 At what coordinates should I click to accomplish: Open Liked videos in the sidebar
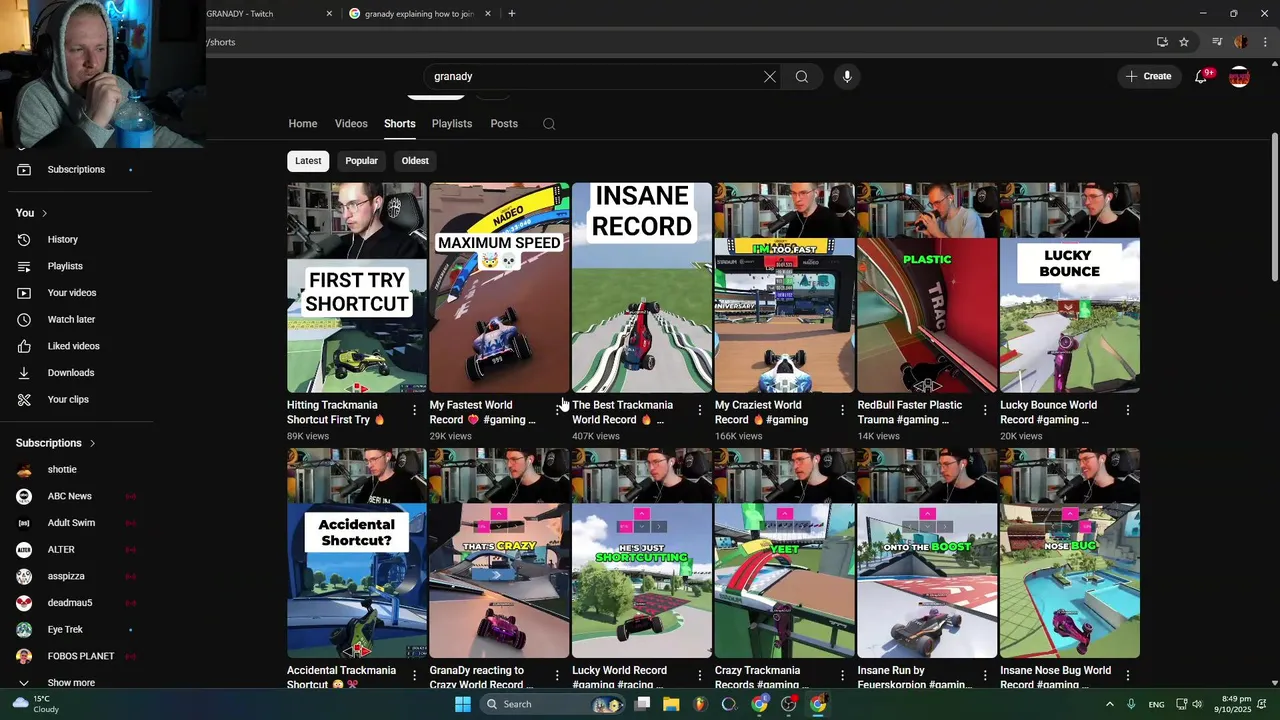[76, 346]
